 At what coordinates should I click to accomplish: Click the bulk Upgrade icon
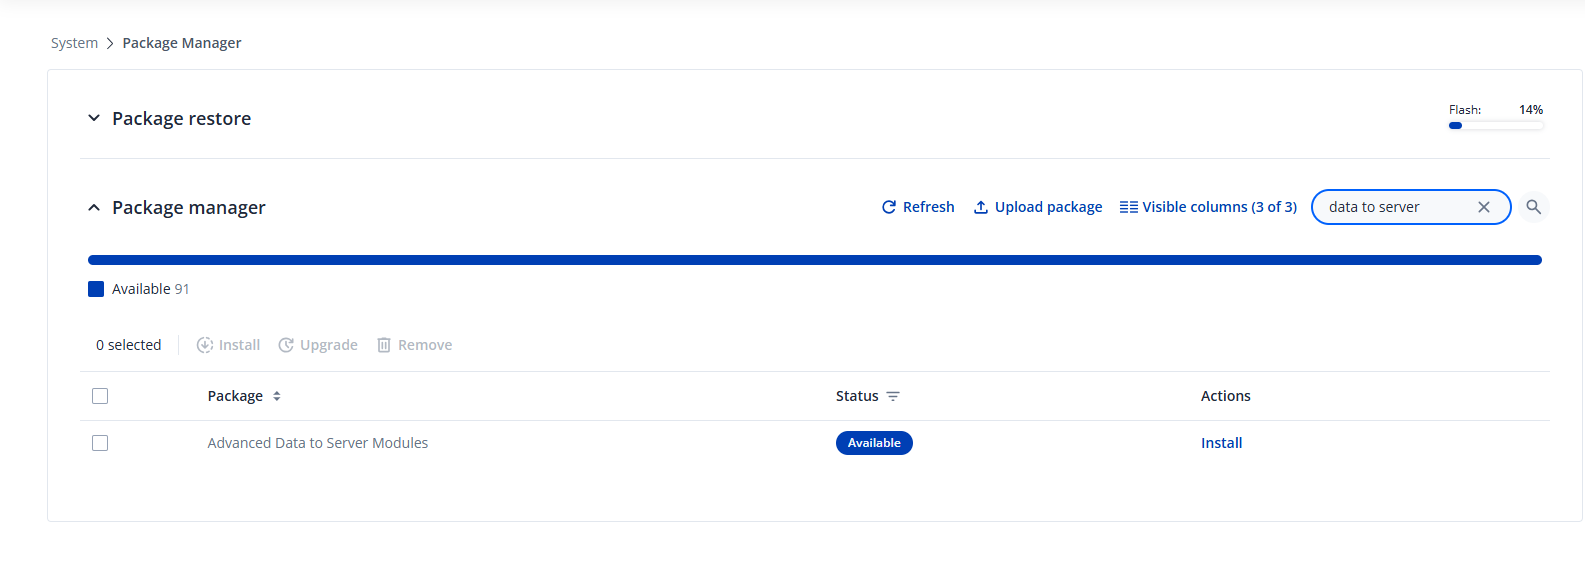click(286, 345)
